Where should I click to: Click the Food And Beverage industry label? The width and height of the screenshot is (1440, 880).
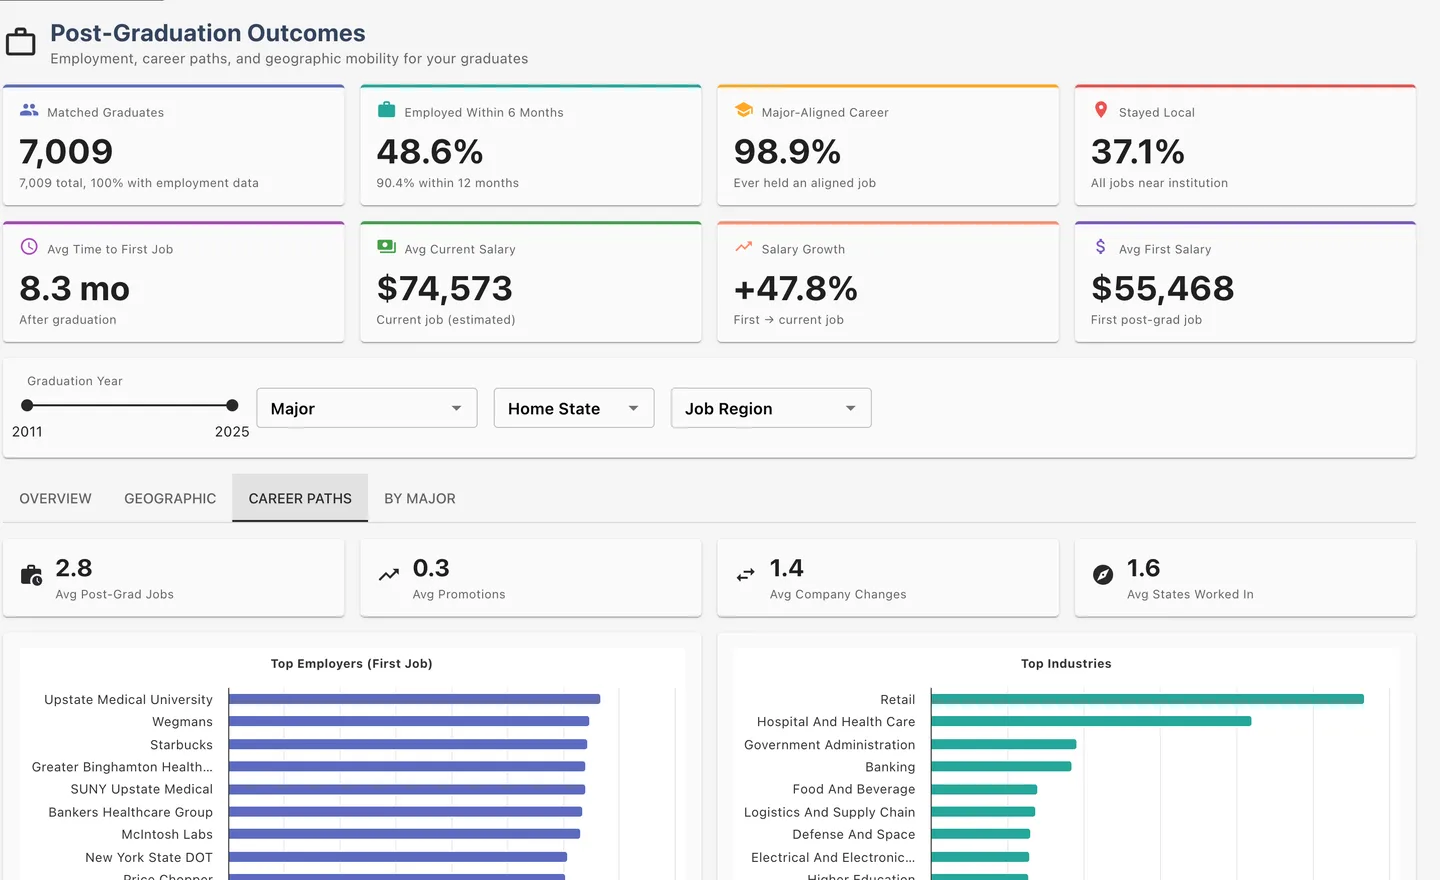(x=854, y=789)
